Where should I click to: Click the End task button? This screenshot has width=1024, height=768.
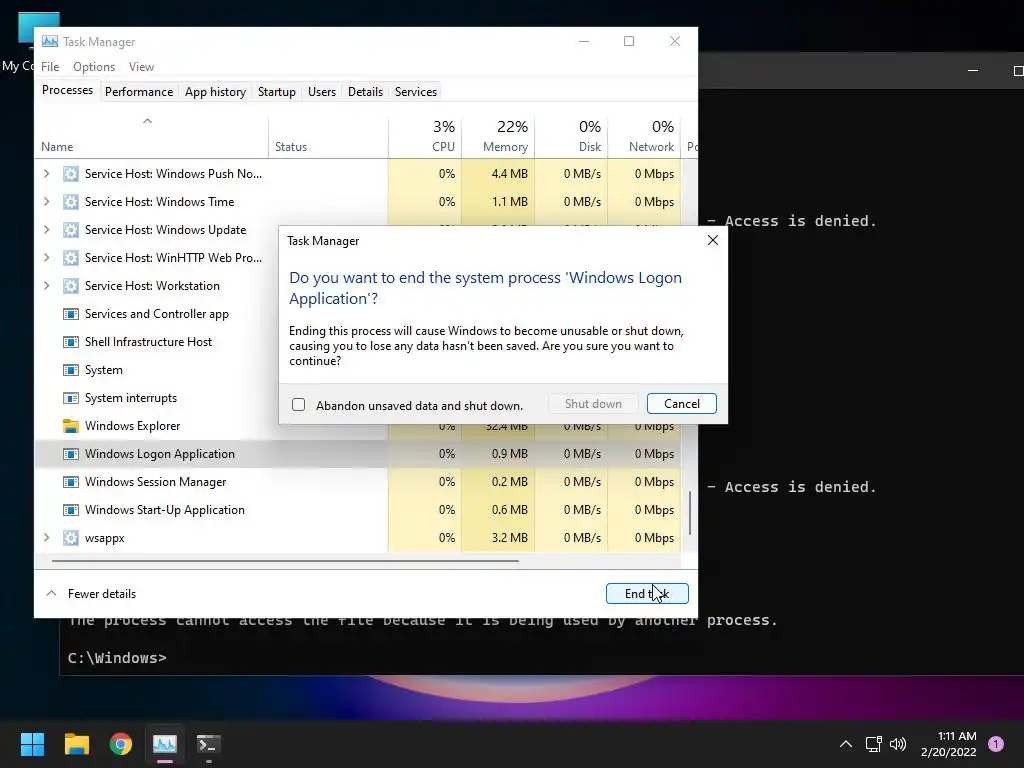coord(647,594)
